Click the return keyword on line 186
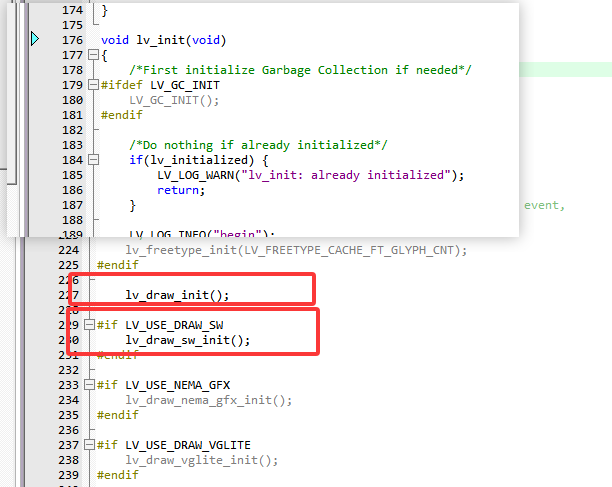 point(180,190)
